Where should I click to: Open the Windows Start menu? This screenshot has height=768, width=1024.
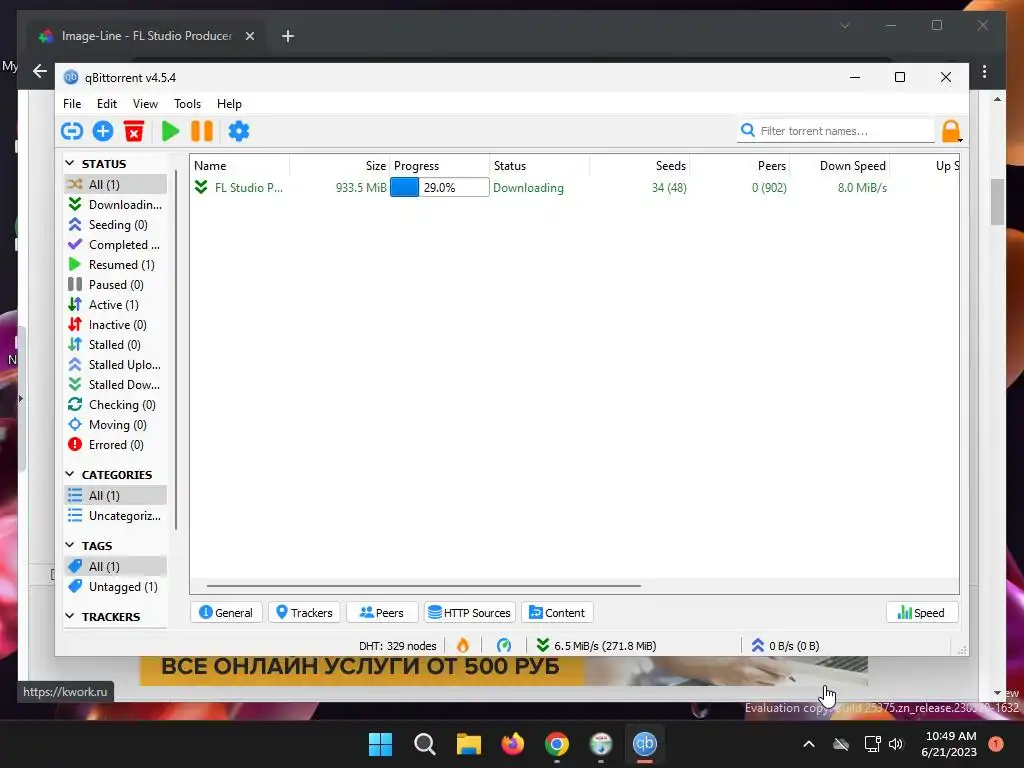(x=381, y=744)
